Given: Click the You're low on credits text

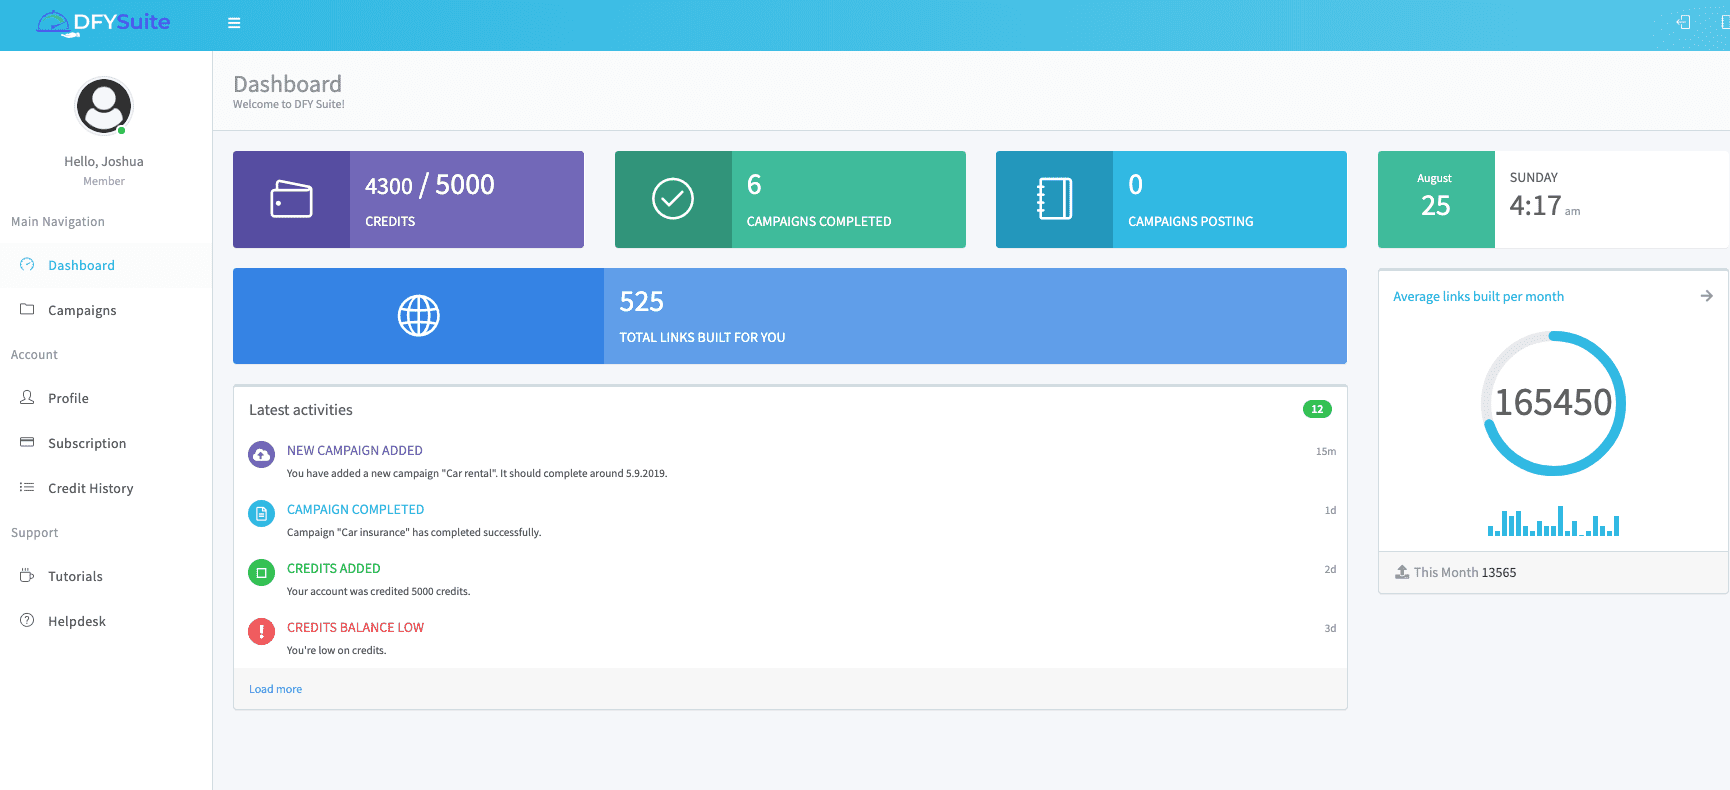Looking at the screenshot, I should pos(336,650).
